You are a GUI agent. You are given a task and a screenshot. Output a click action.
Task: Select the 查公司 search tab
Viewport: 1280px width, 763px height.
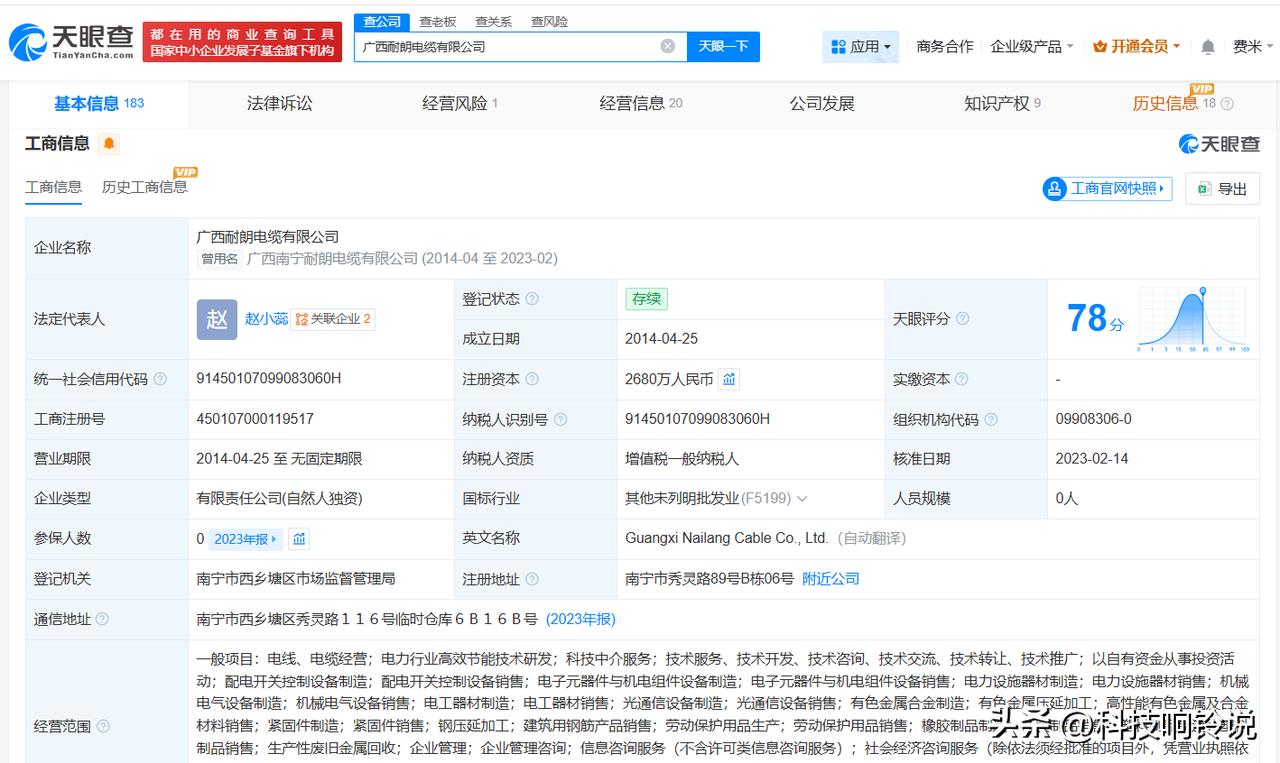(382, 21)
